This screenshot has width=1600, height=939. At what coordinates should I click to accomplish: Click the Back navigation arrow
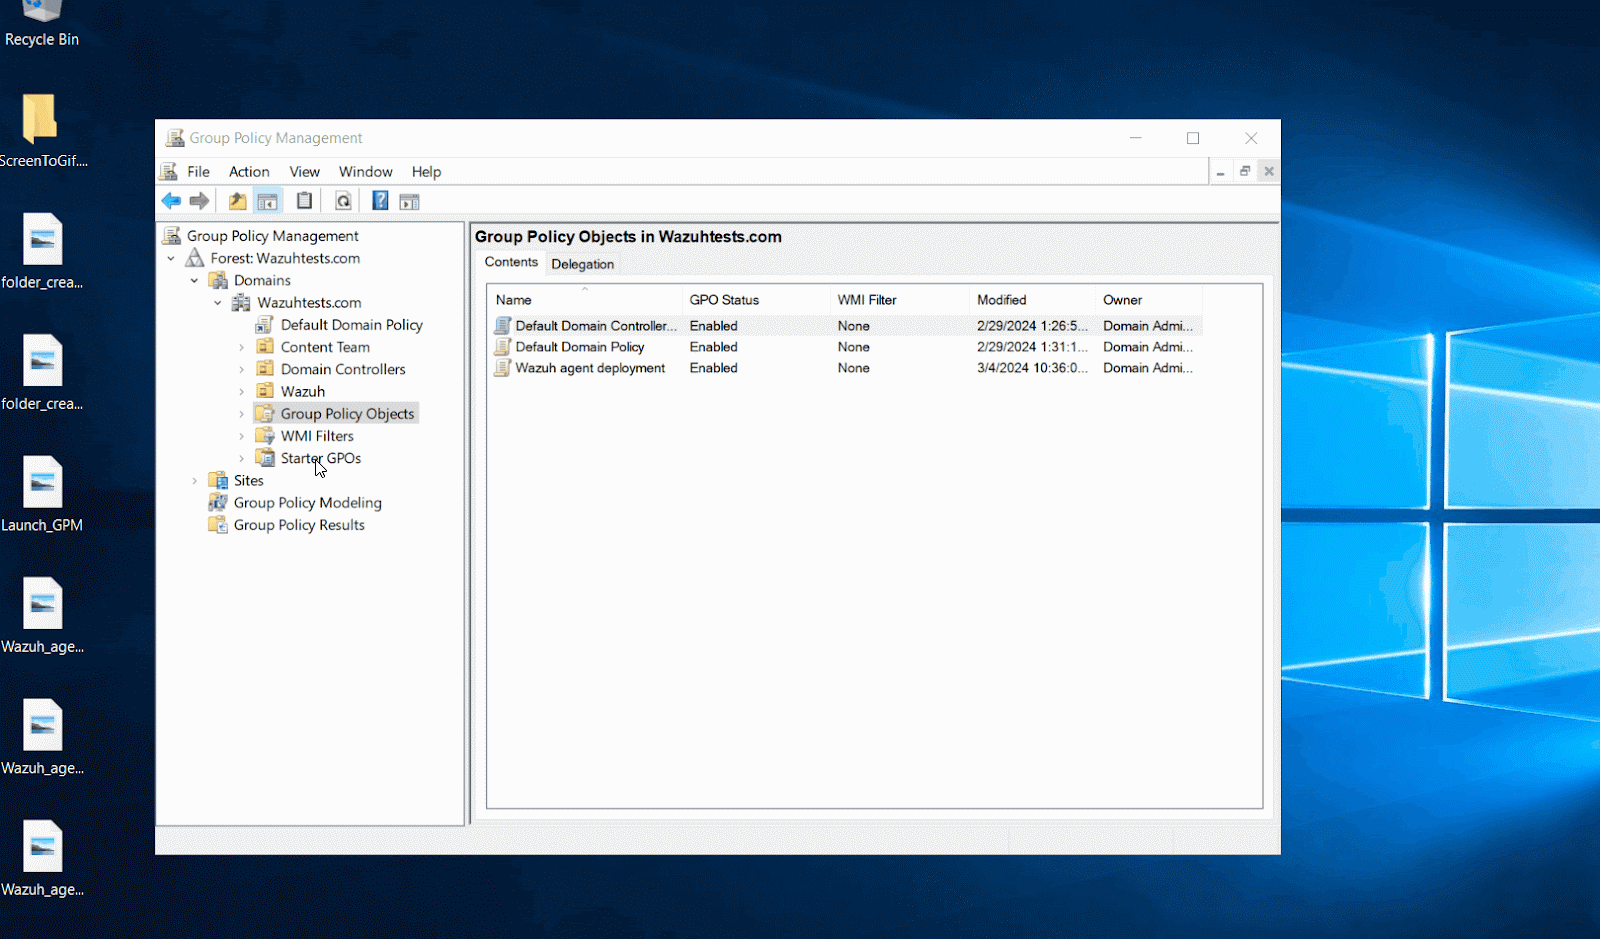(x=171, y=200)
